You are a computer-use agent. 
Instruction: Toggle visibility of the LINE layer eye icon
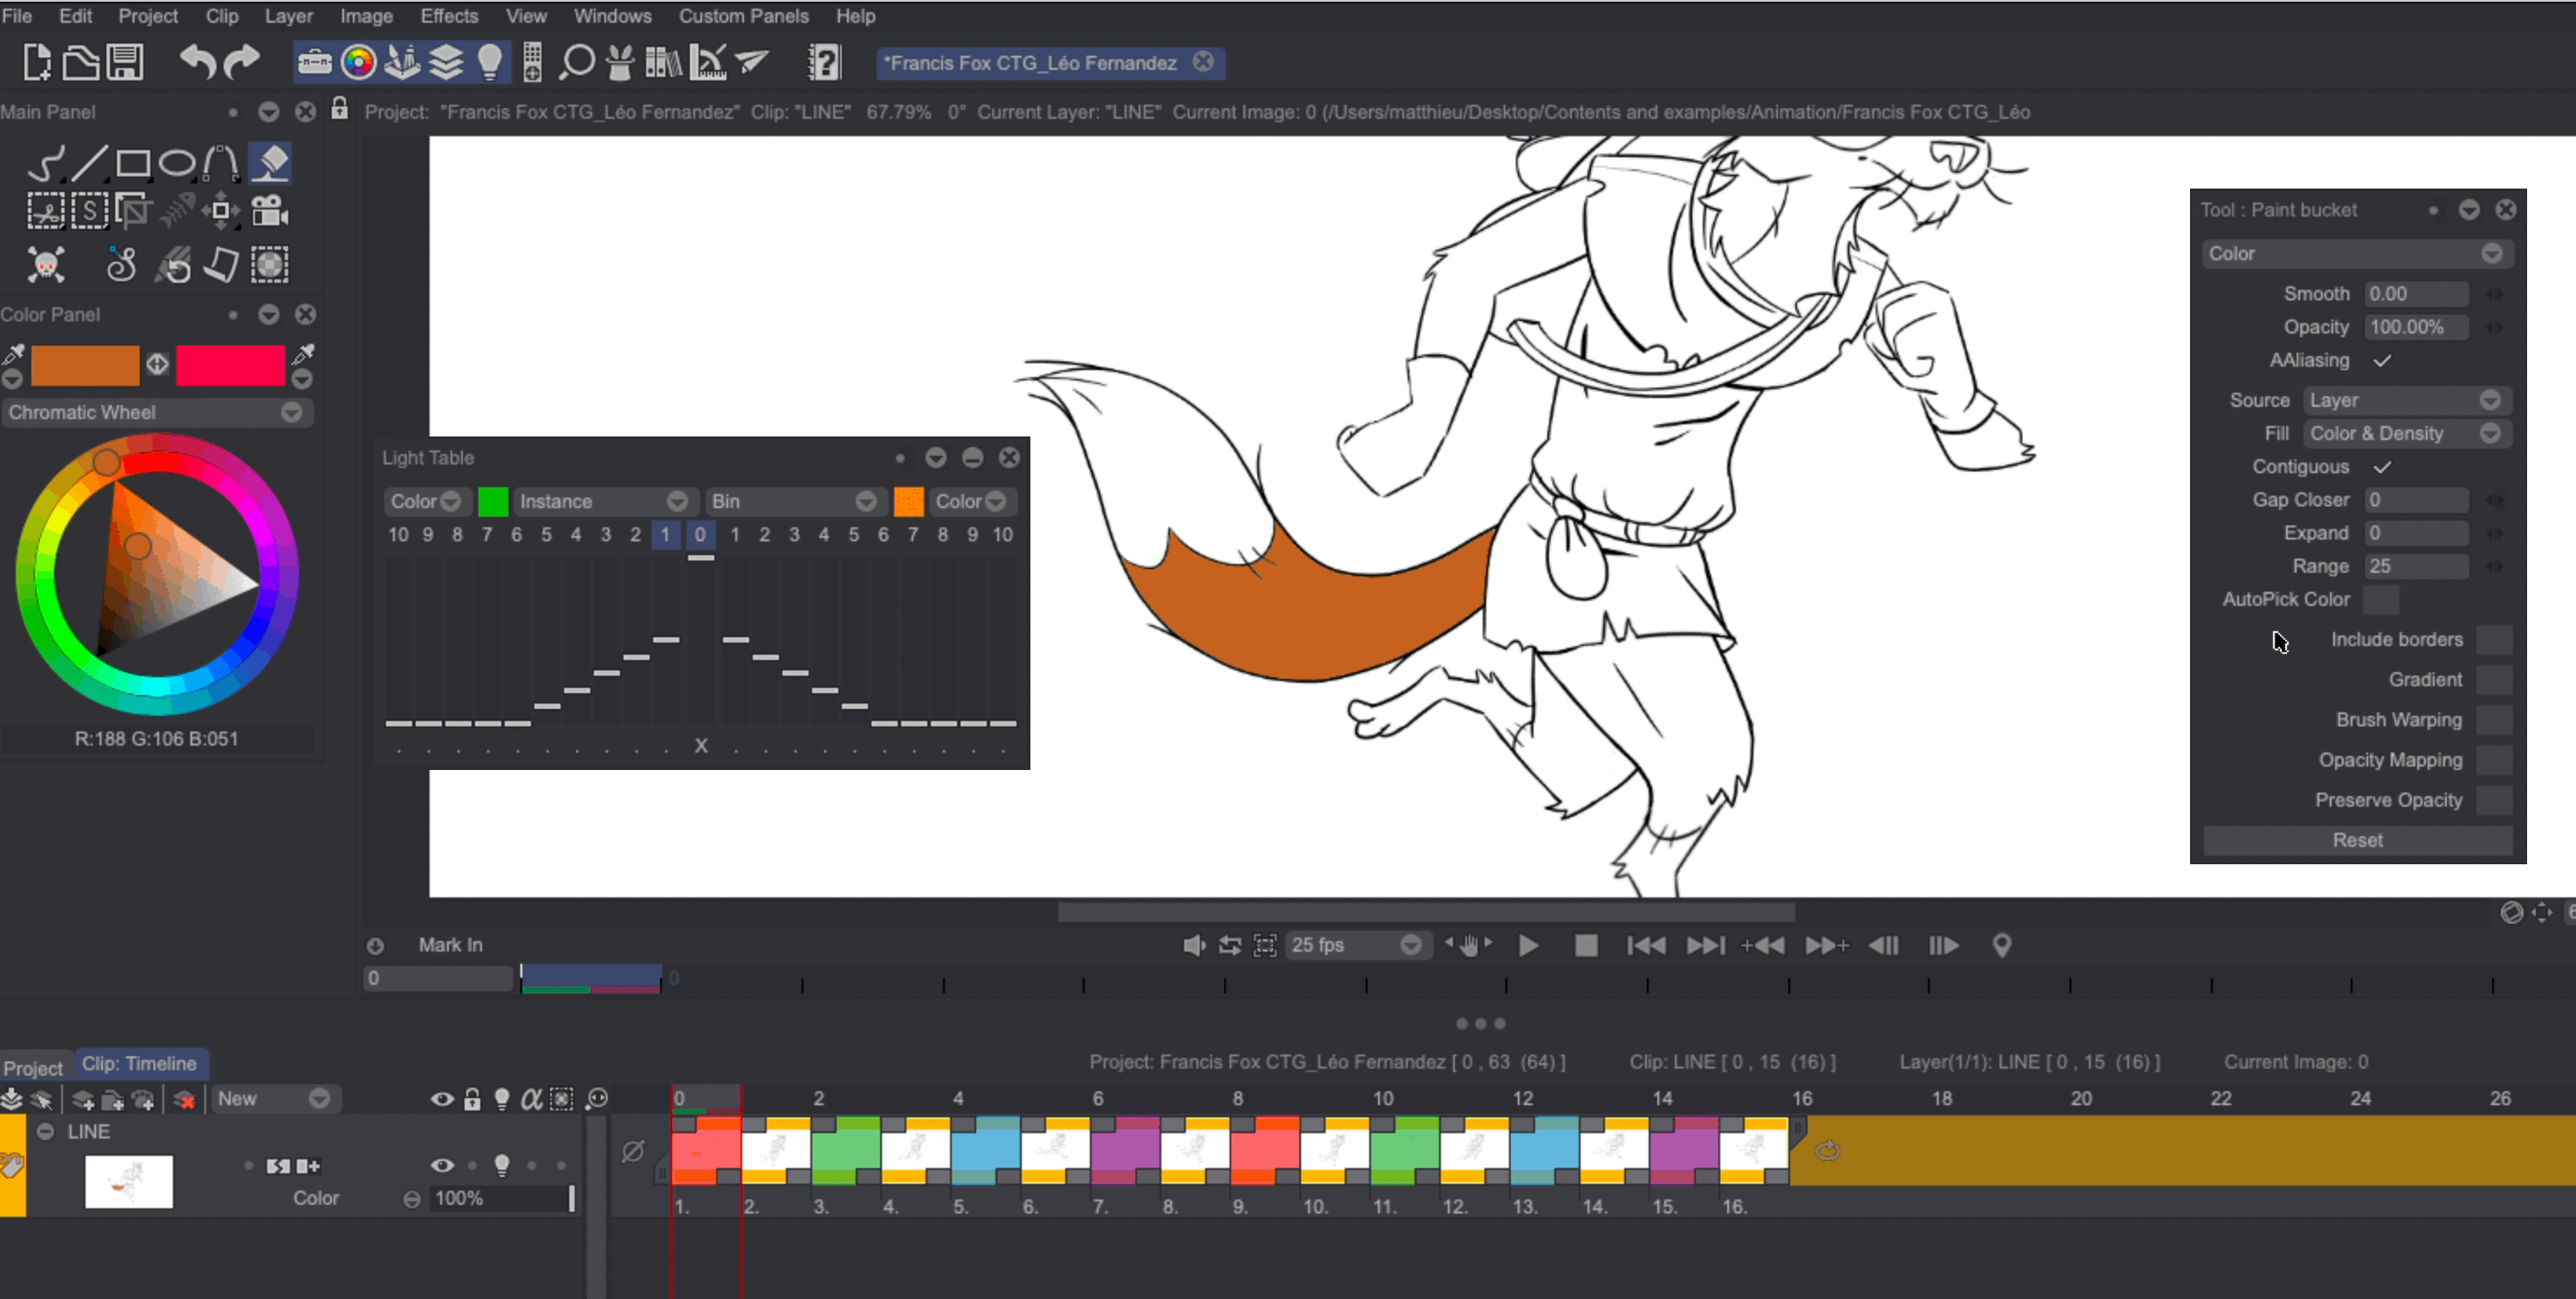coord(443,1165)
